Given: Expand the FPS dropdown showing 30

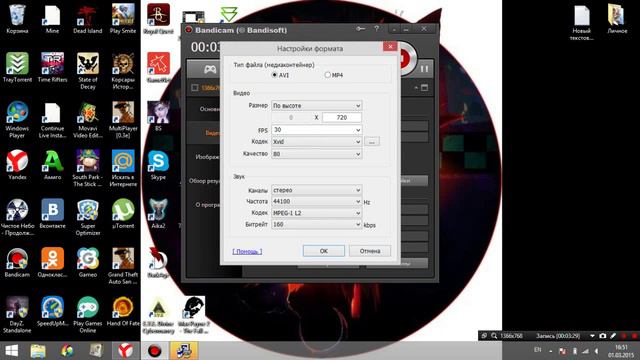Looking at the screenshot, I should pos(316,130).
